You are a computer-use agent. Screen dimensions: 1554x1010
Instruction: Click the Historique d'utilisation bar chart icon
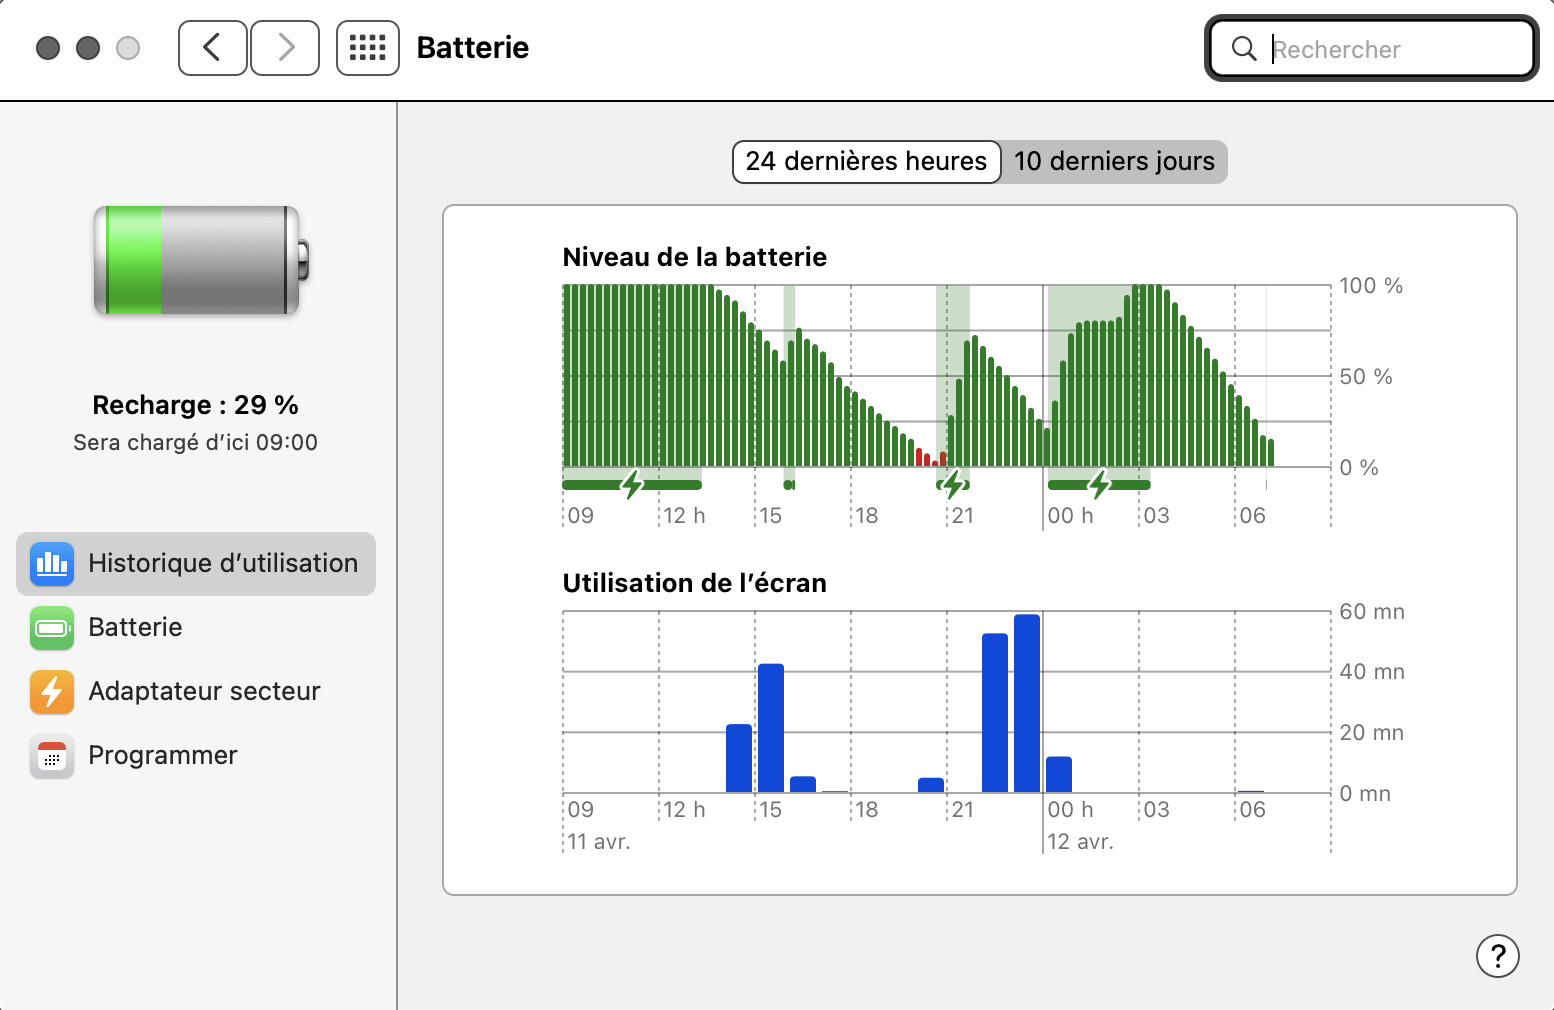coord(52,564)
